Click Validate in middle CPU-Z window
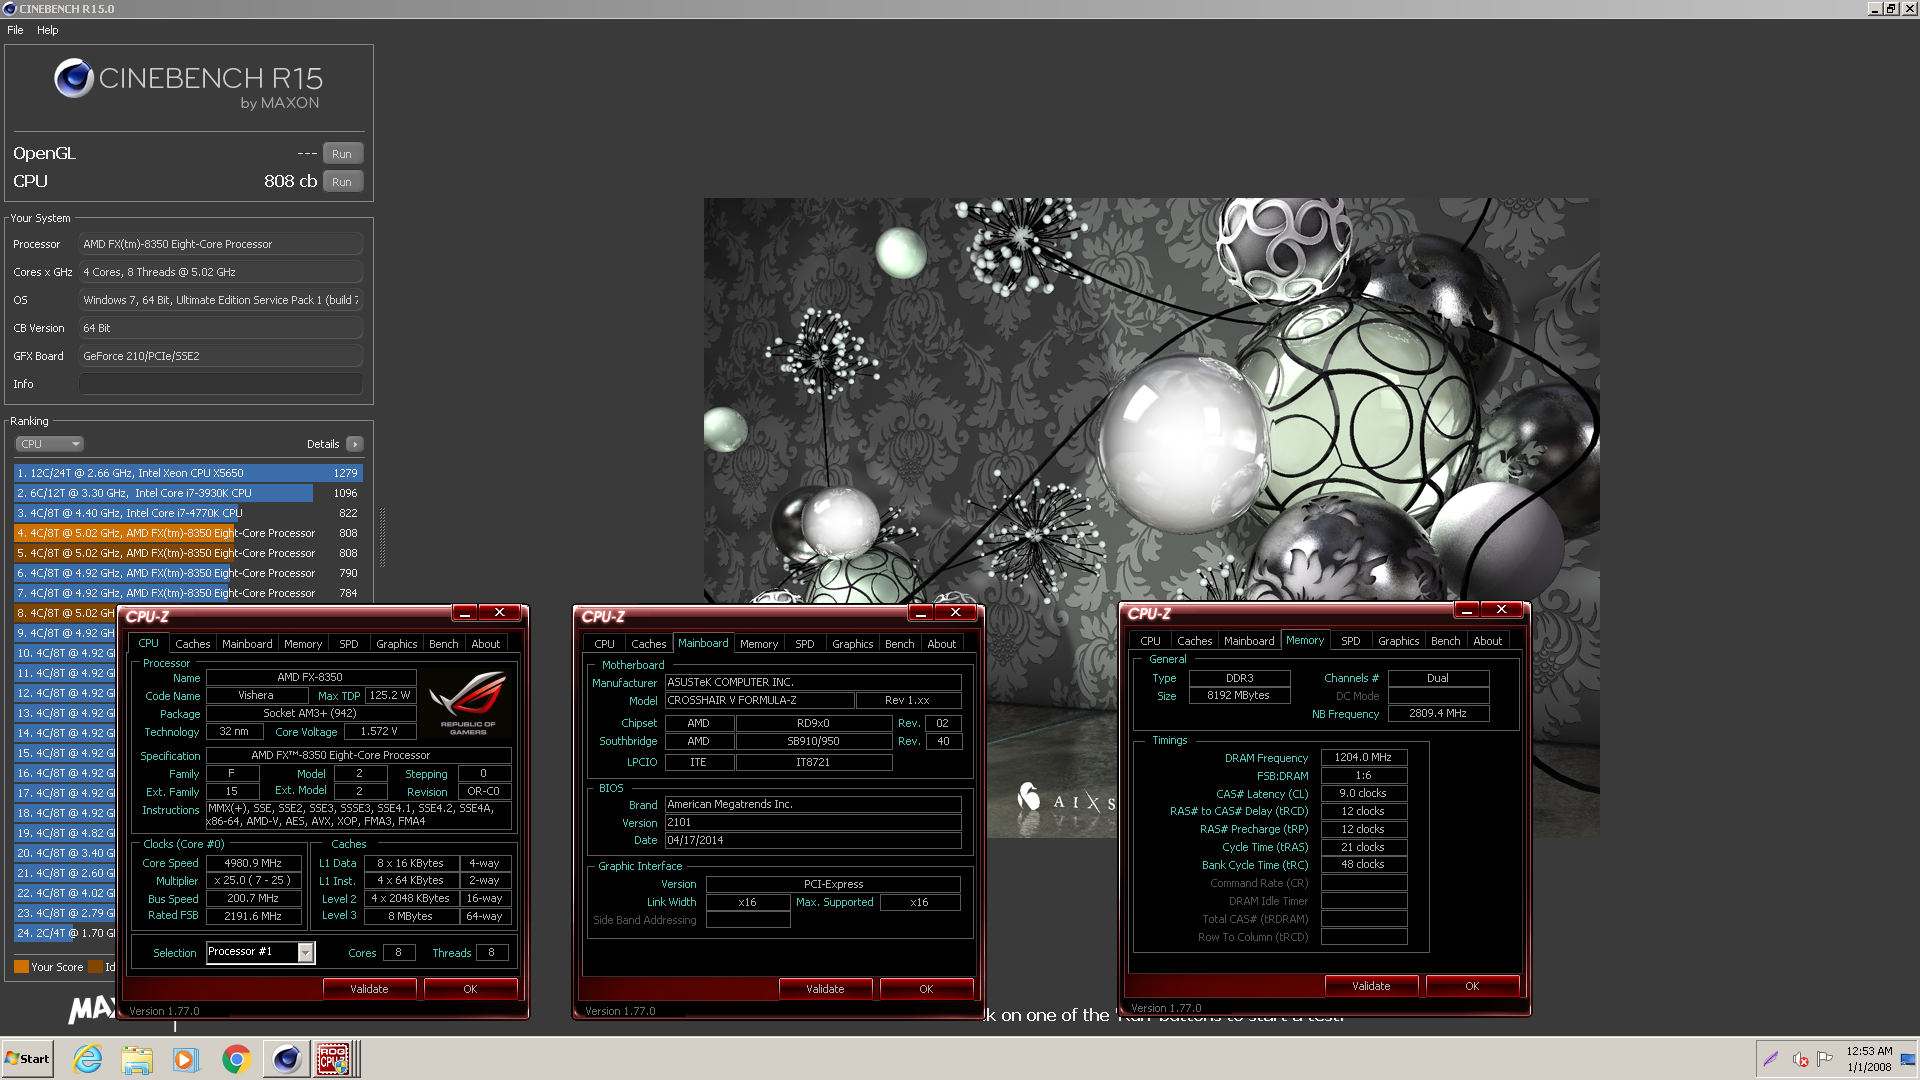 pyautogui.click(x=825, y=989)
